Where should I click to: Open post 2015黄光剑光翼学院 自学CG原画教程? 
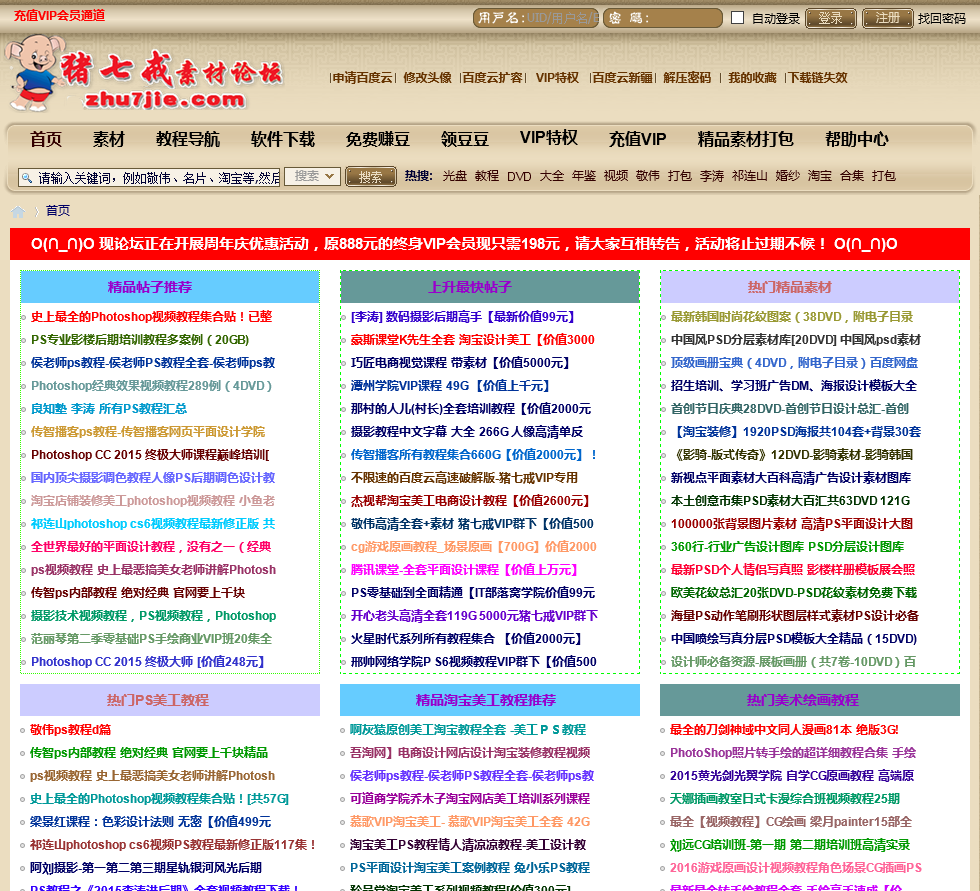coord(792,776)
